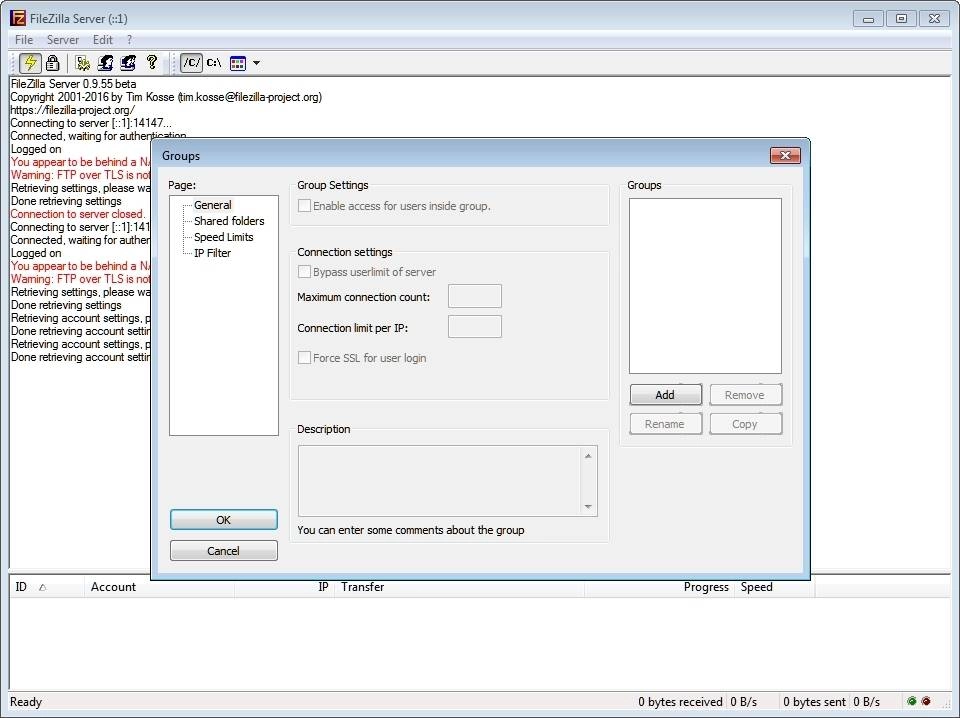
Task: Open the ? help menu
Action: pos(129,40)
